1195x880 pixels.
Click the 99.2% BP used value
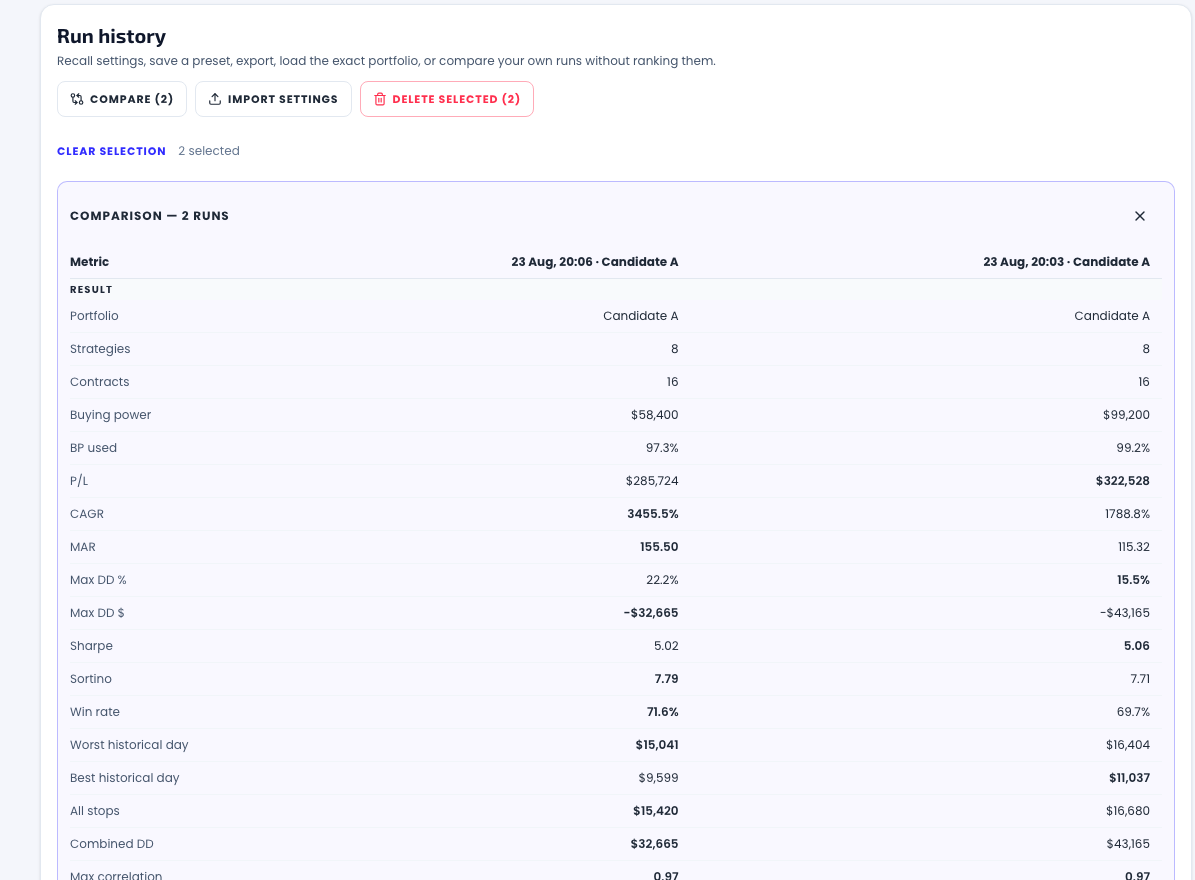coord(1133,448)
